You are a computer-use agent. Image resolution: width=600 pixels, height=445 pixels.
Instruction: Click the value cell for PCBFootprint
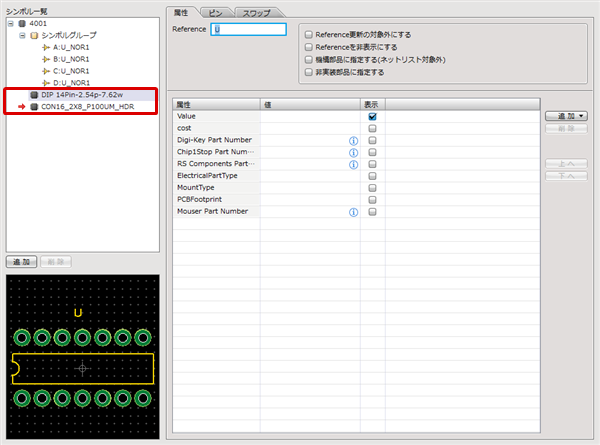pyautogui.click(x=310, y=199)
